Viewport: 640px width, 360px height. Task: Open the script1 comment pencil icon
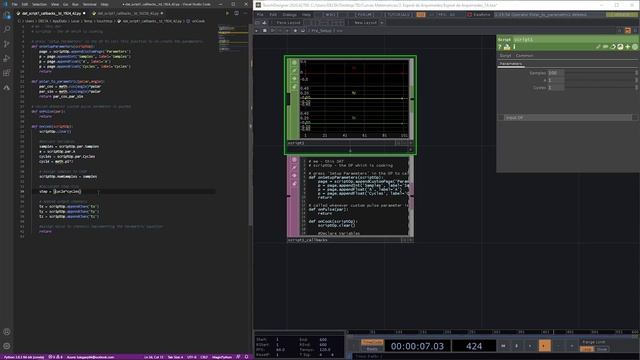pos(598,47)
